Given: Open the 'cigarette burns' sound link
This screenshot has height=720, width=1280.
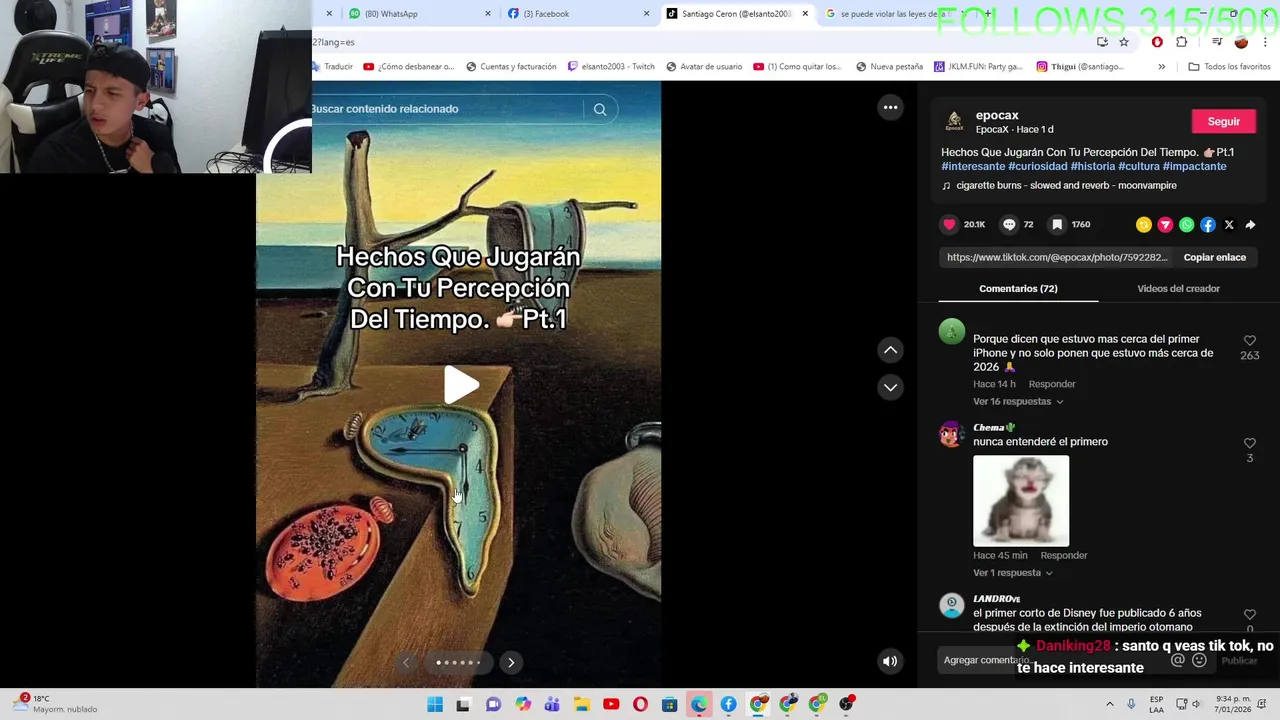Looking at the screenshot, I should click(1066, 185).
